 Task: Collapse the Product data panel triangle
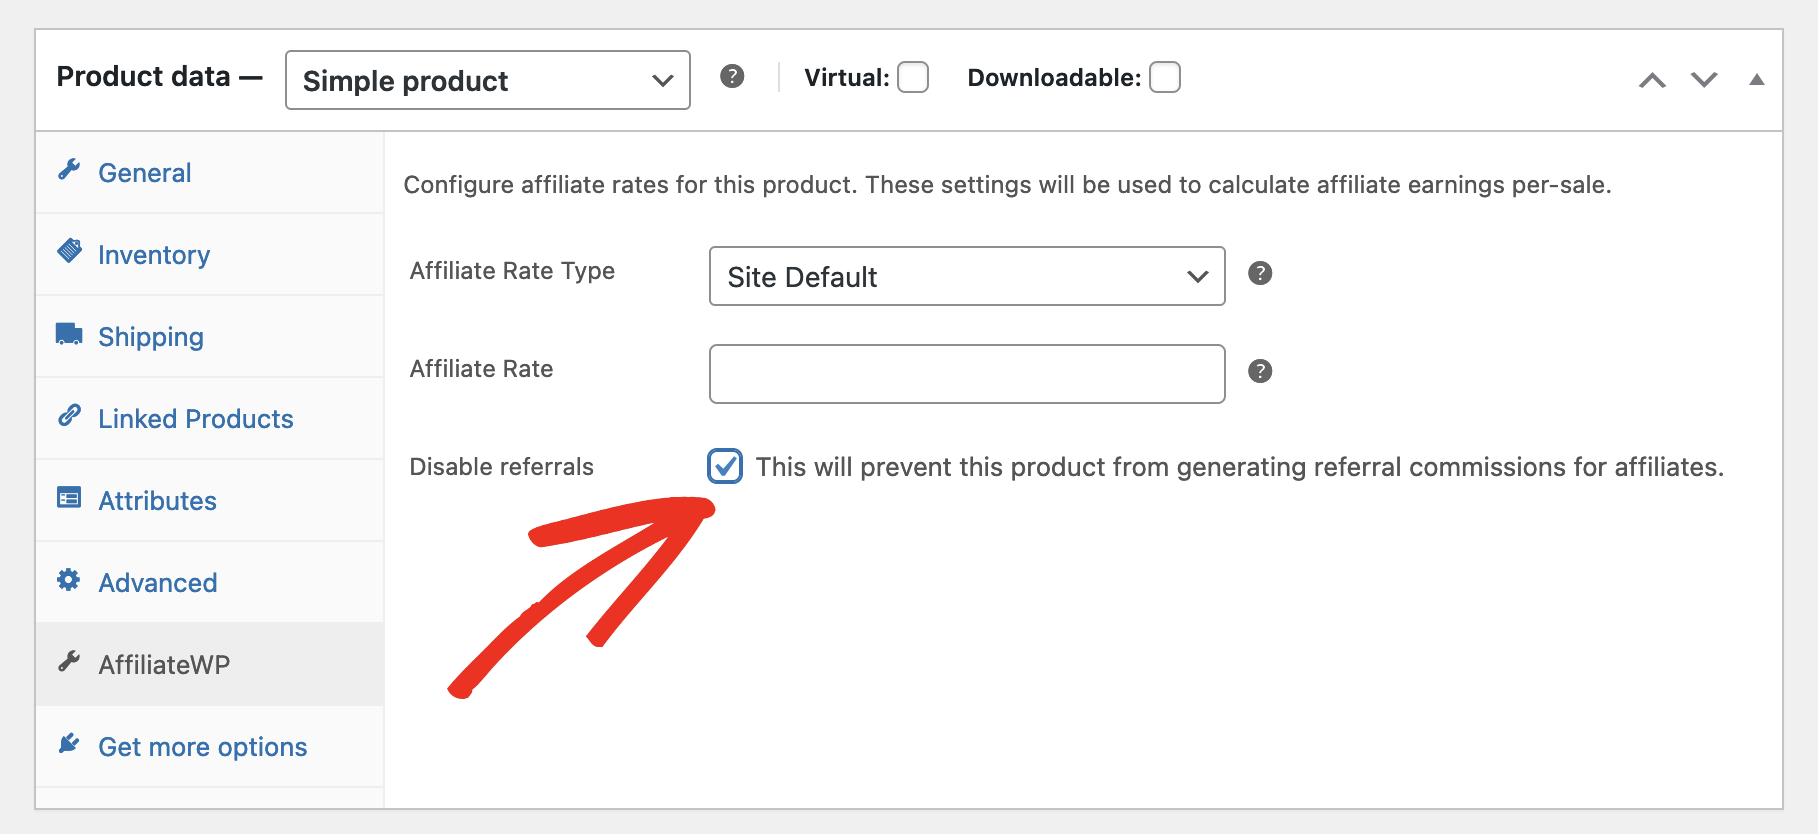[x=1756, y=80]
